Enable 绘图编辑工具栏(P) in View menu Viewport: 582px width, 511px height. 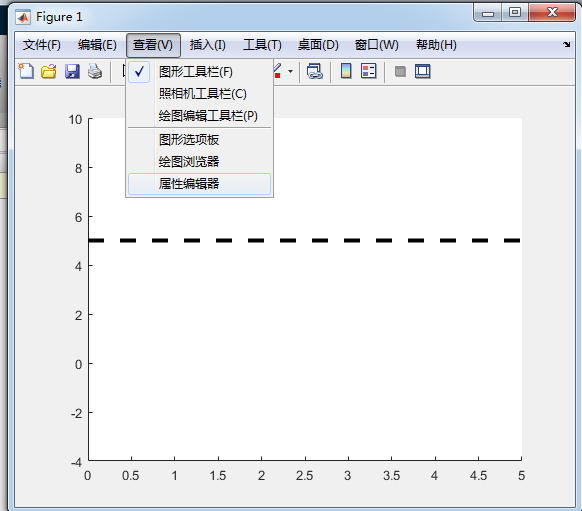pyautogui.click(x=200, y=116)
